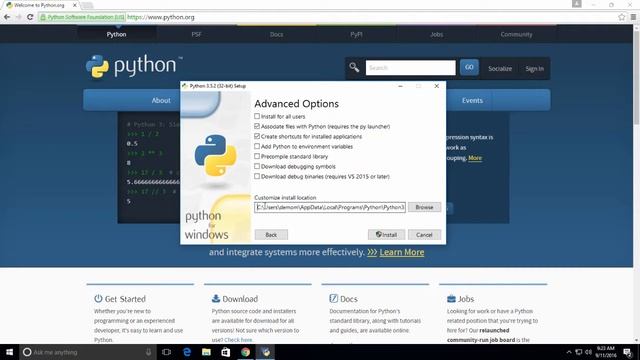640x360 pixels.
Task: Select Python installer taskbar icon
Action: point(265,352)
